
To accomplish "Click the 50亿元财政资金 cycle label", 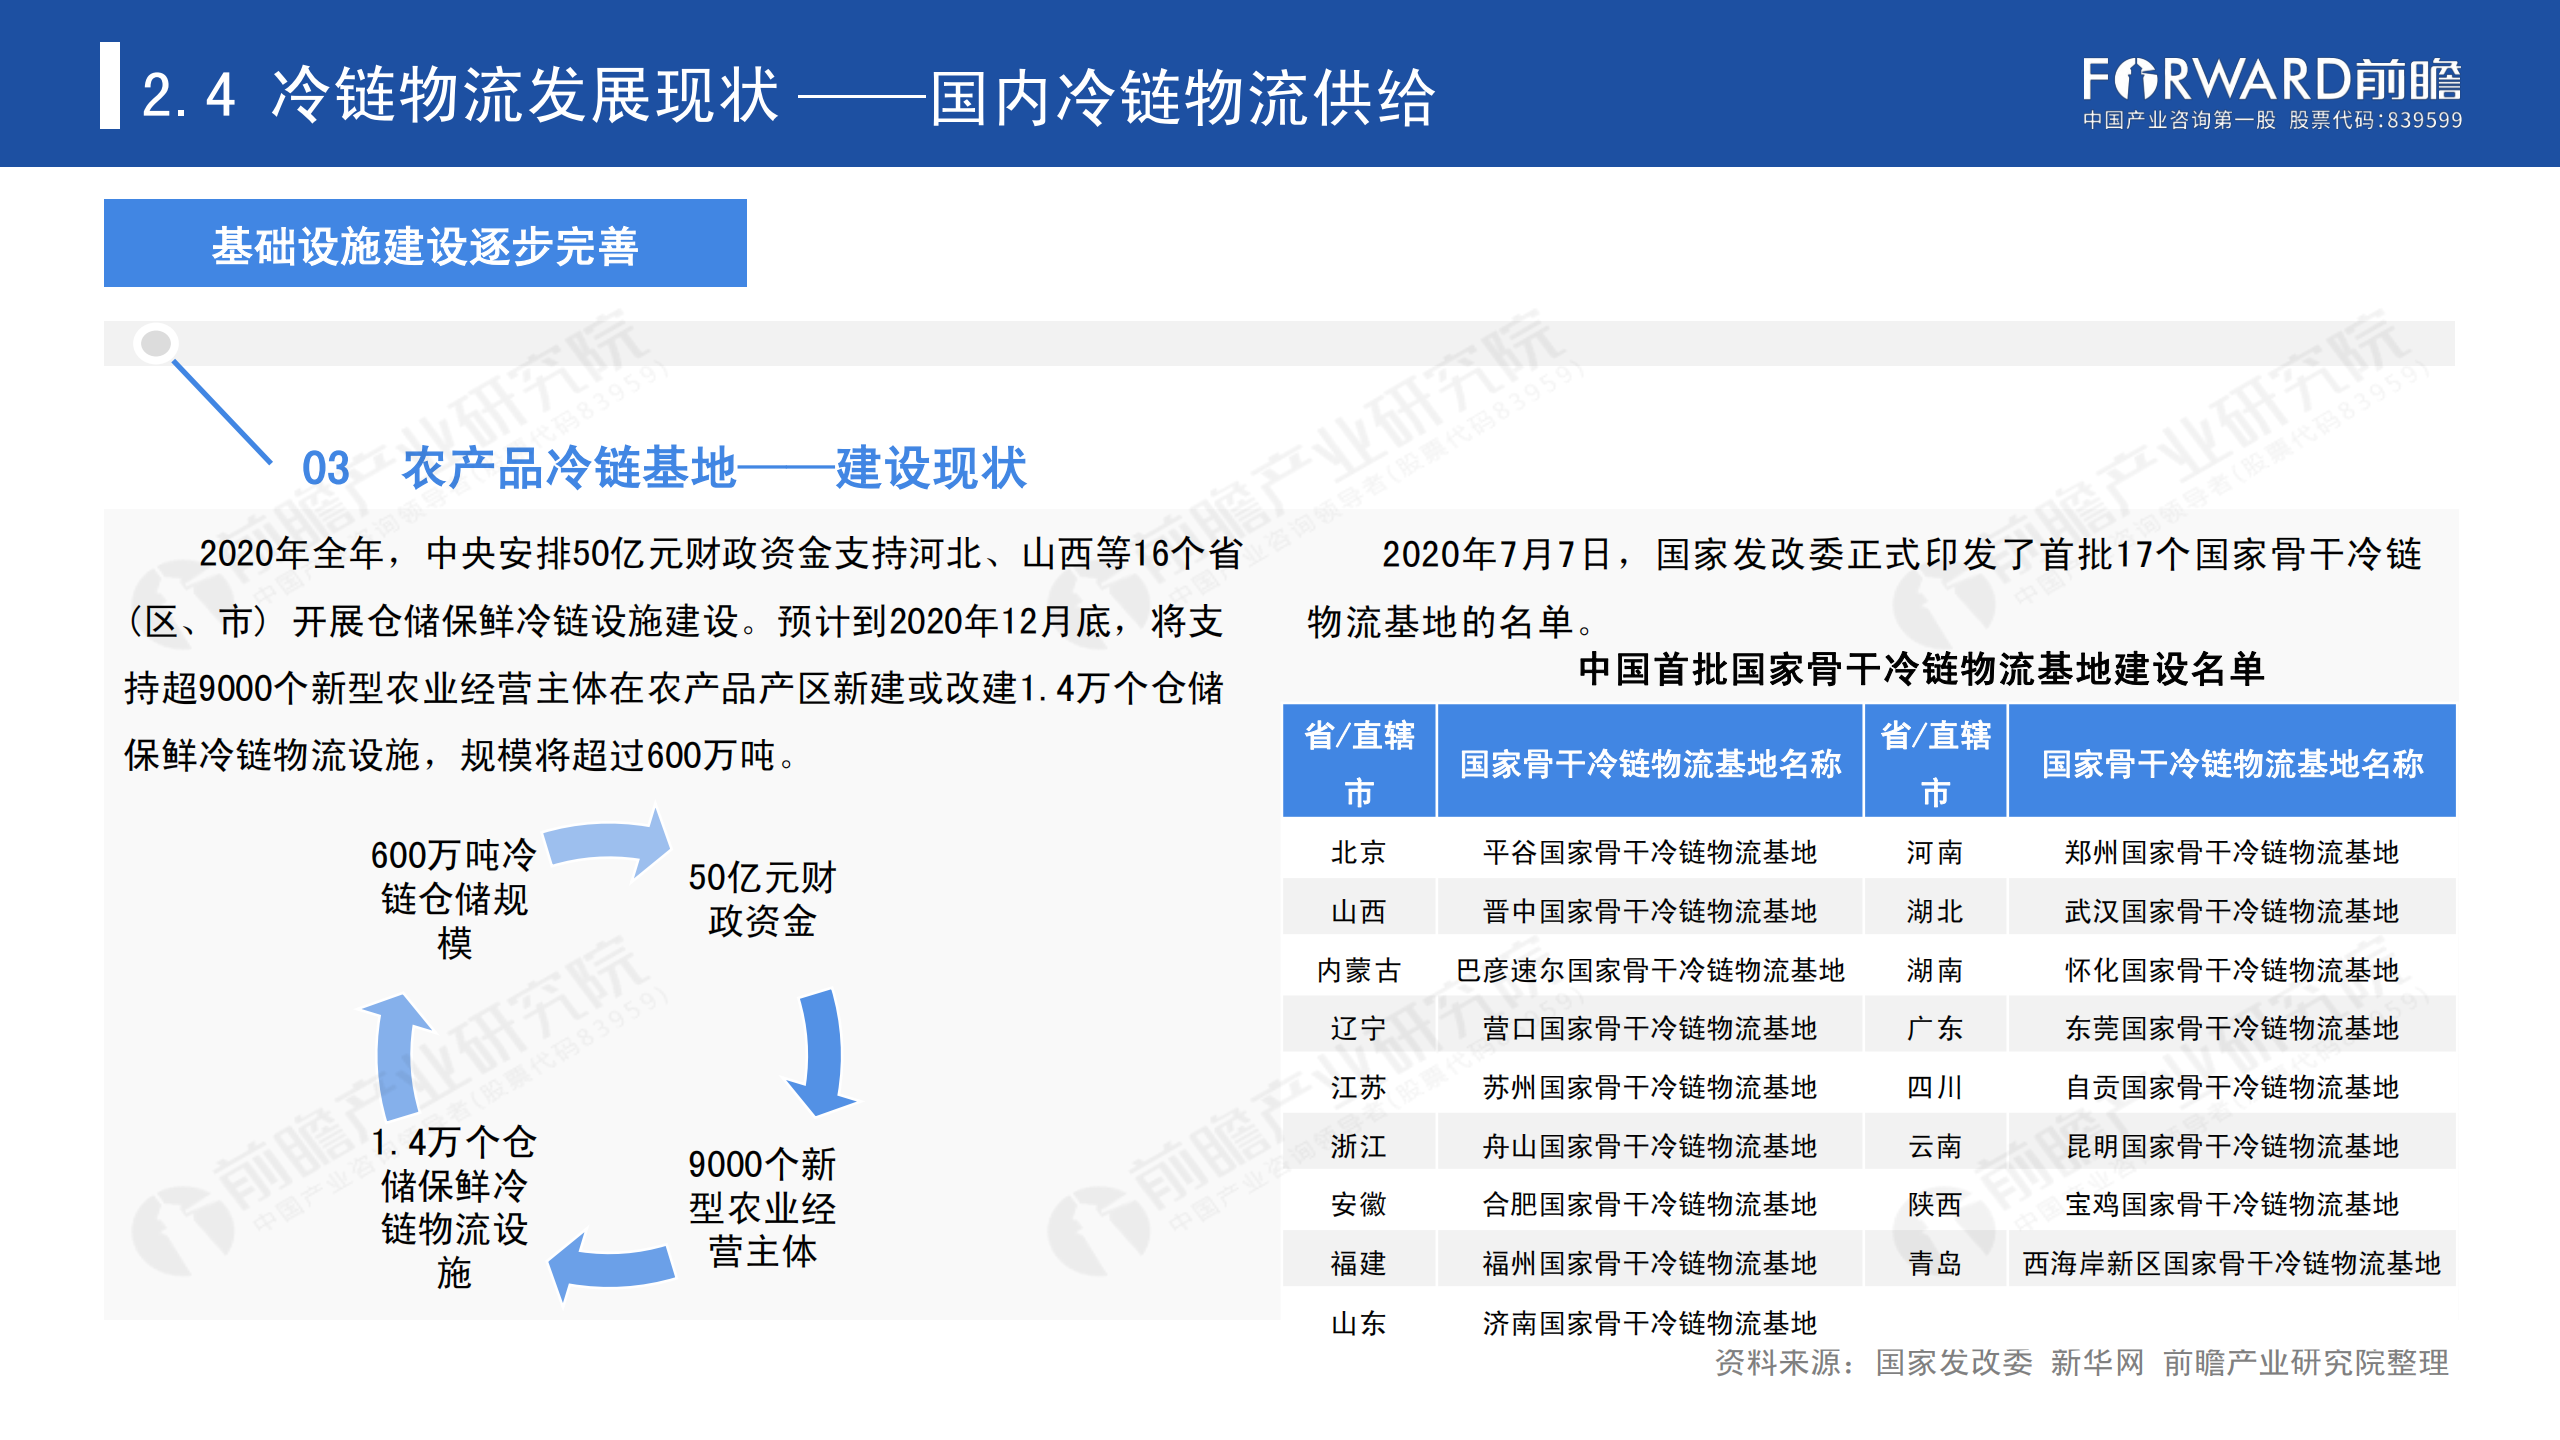I will pyautogui.click(x=762, y=899).
